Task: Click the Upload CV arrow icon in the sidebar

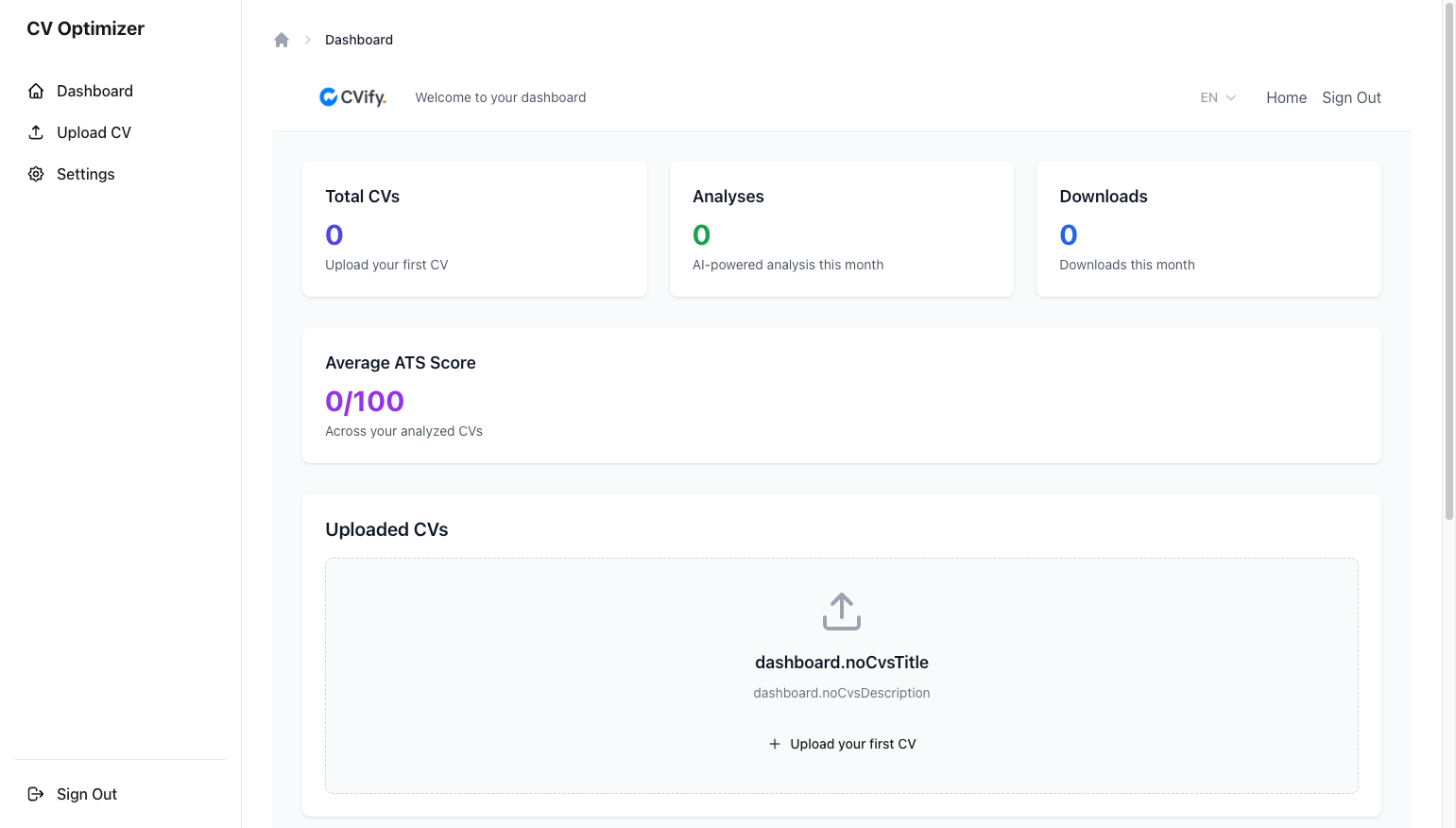Action: pyautogui.click(x=36, y=132)
